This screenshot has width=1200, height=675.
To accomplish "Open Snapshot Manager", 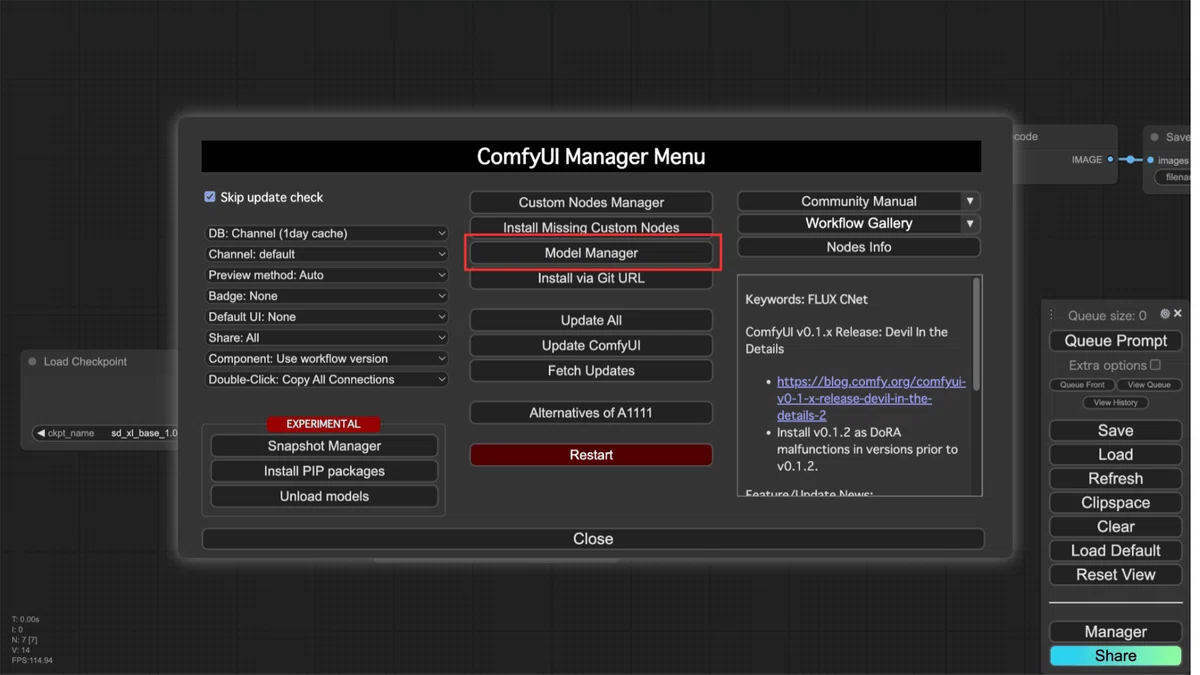I will [324, 446].
